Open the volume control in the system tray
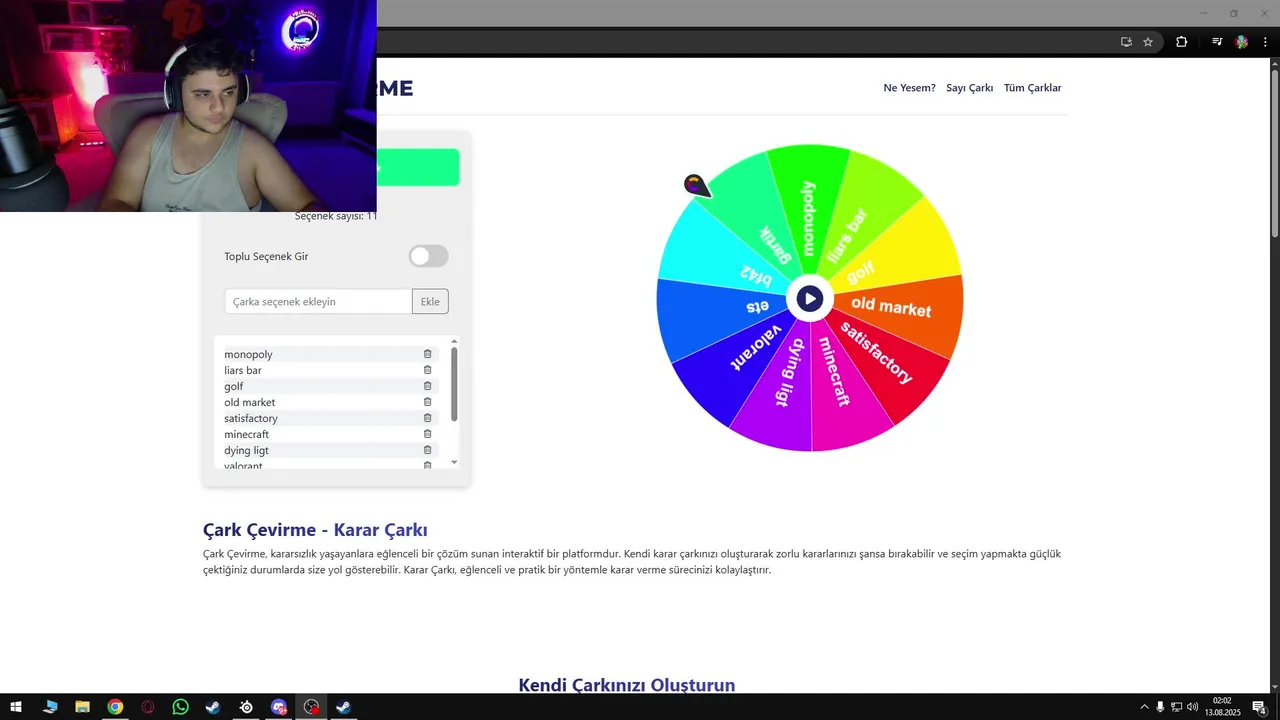 pyautogui.click(x=1192, y=707)
